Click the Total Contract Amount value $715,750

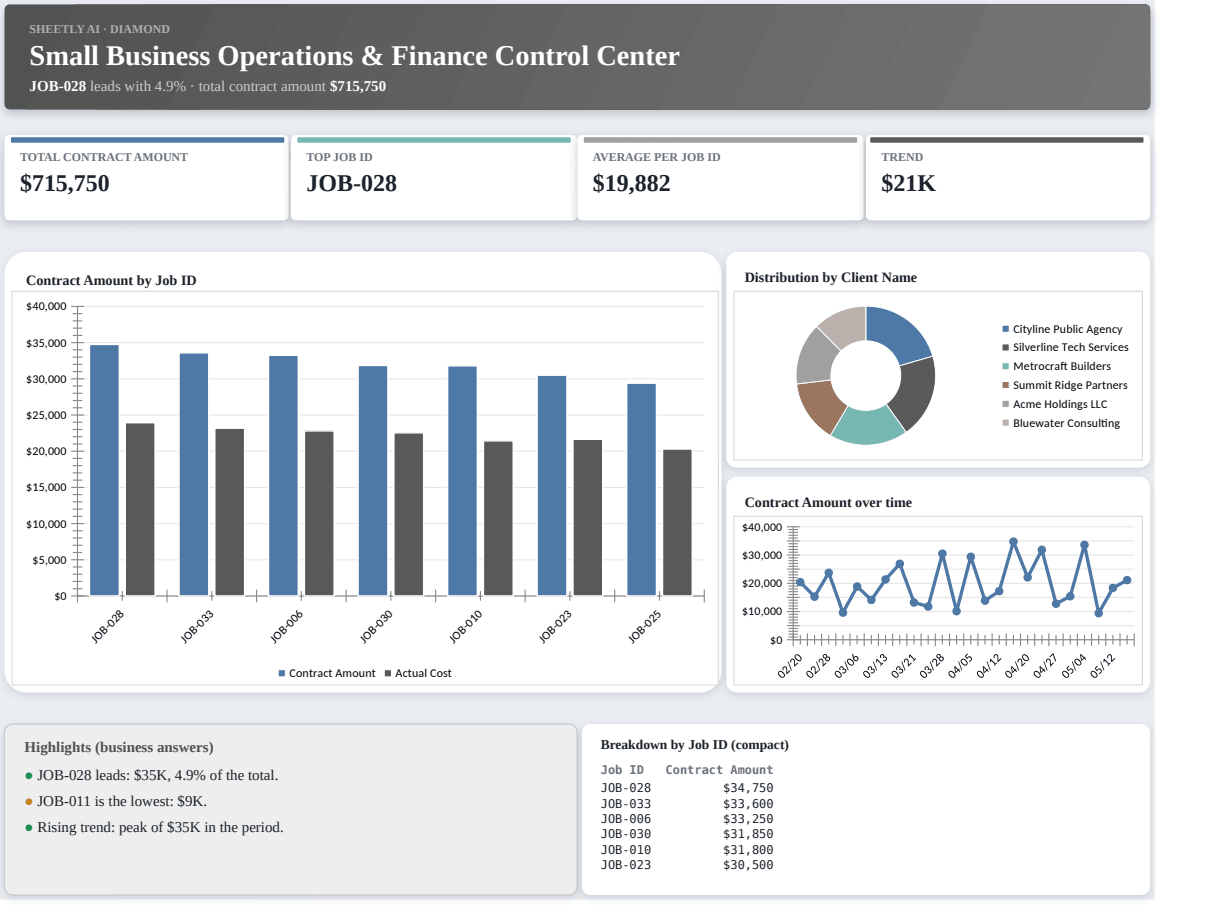65,184
